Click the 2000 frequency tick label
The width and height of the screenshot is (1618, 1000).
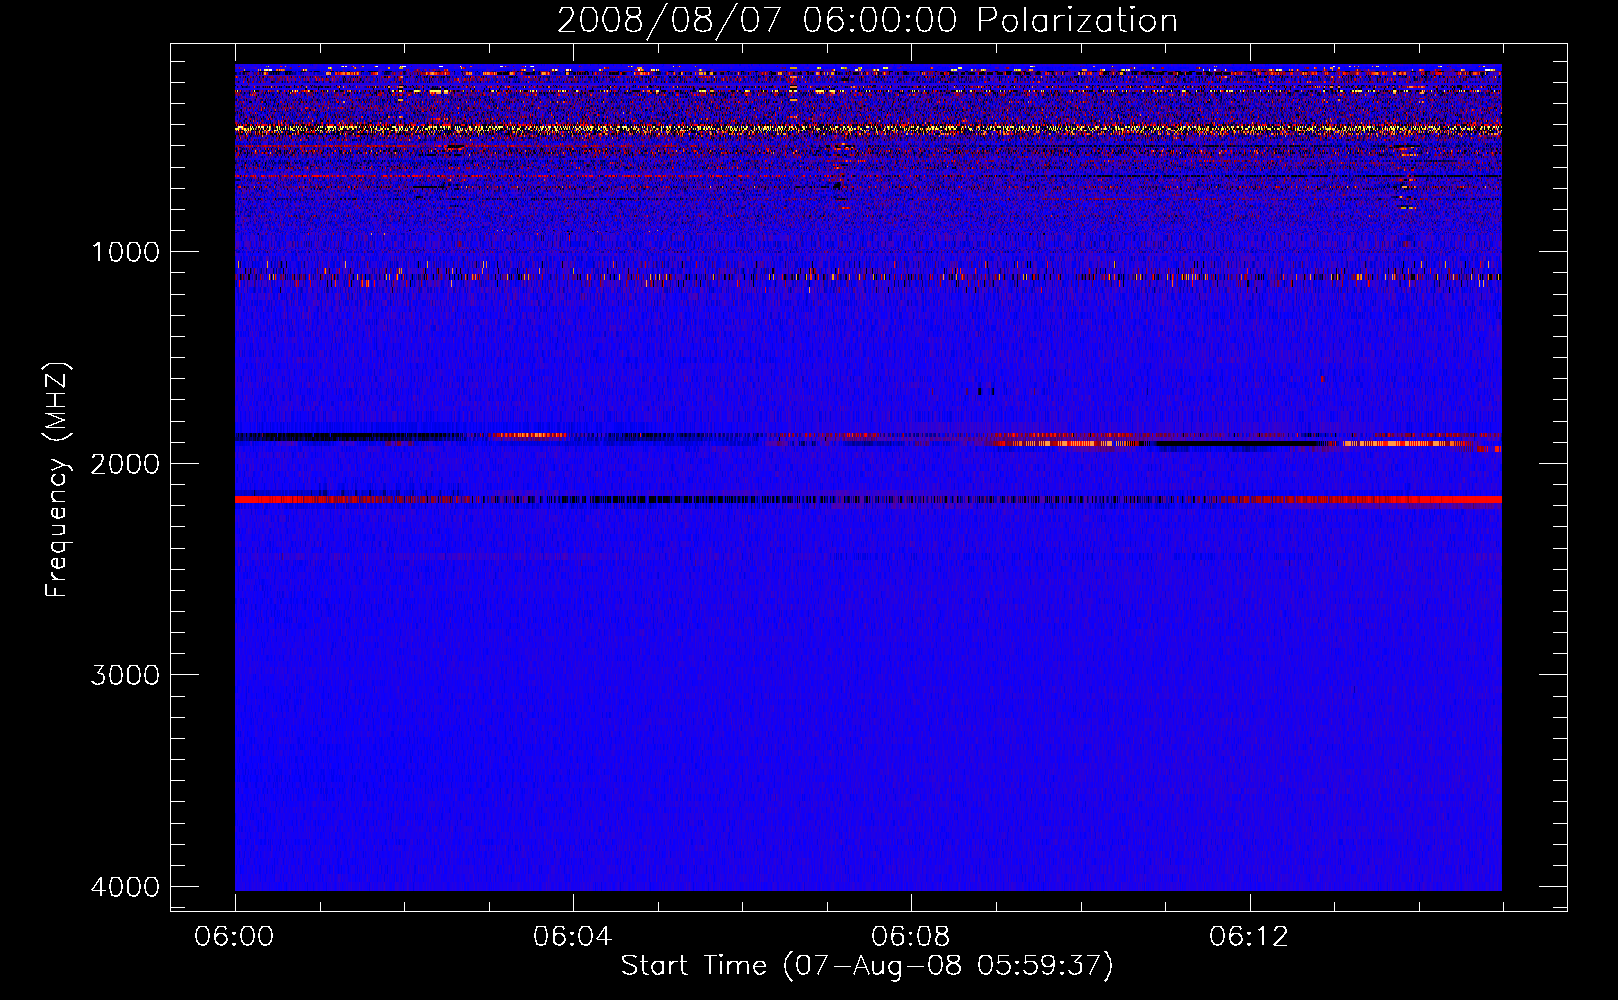tap(125, 464)
